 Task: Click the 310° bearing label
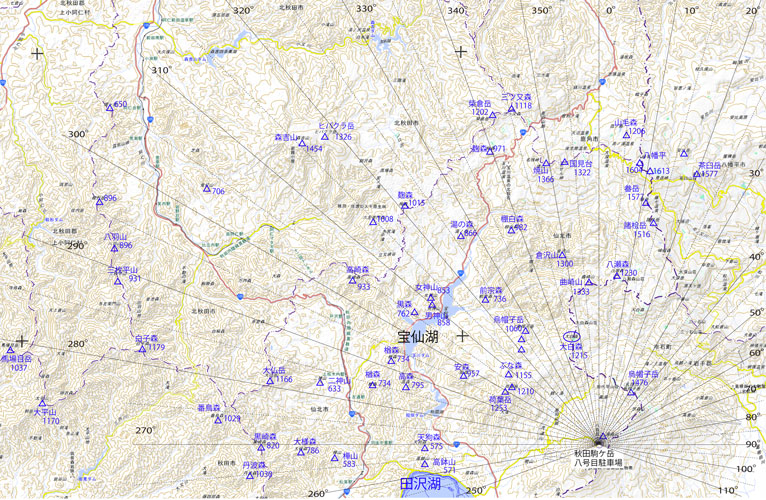coord(161,70)
